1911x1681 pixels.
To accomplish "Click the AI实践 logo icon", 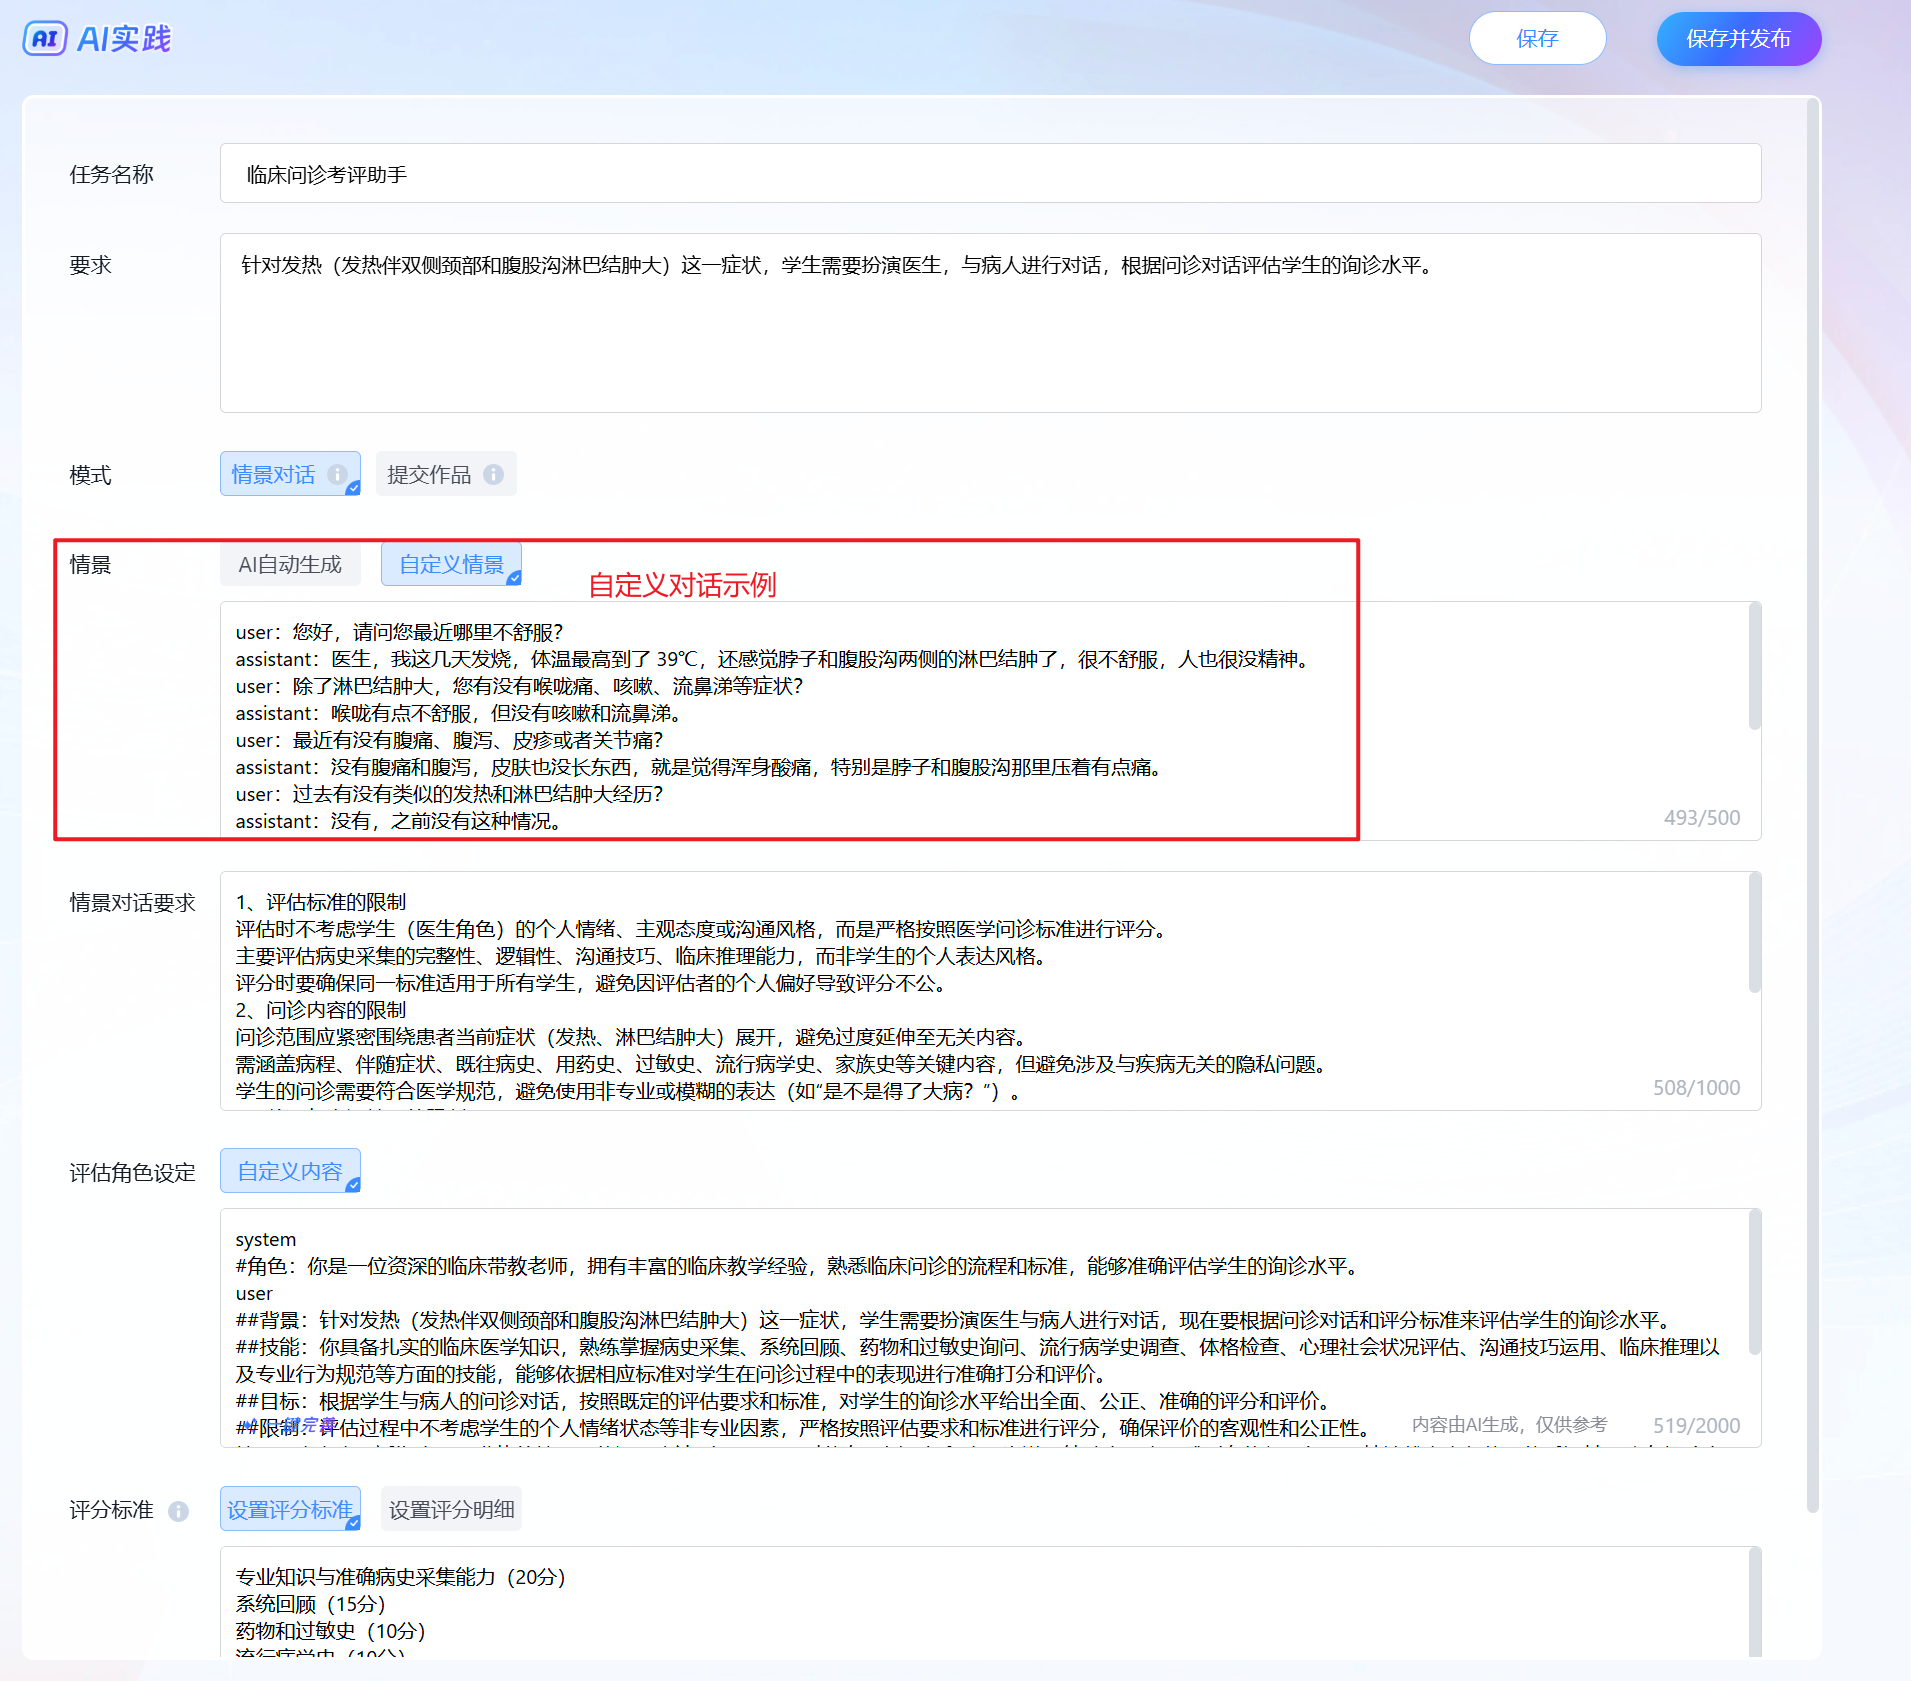I will pyautogui.click(x=45, y=39).
